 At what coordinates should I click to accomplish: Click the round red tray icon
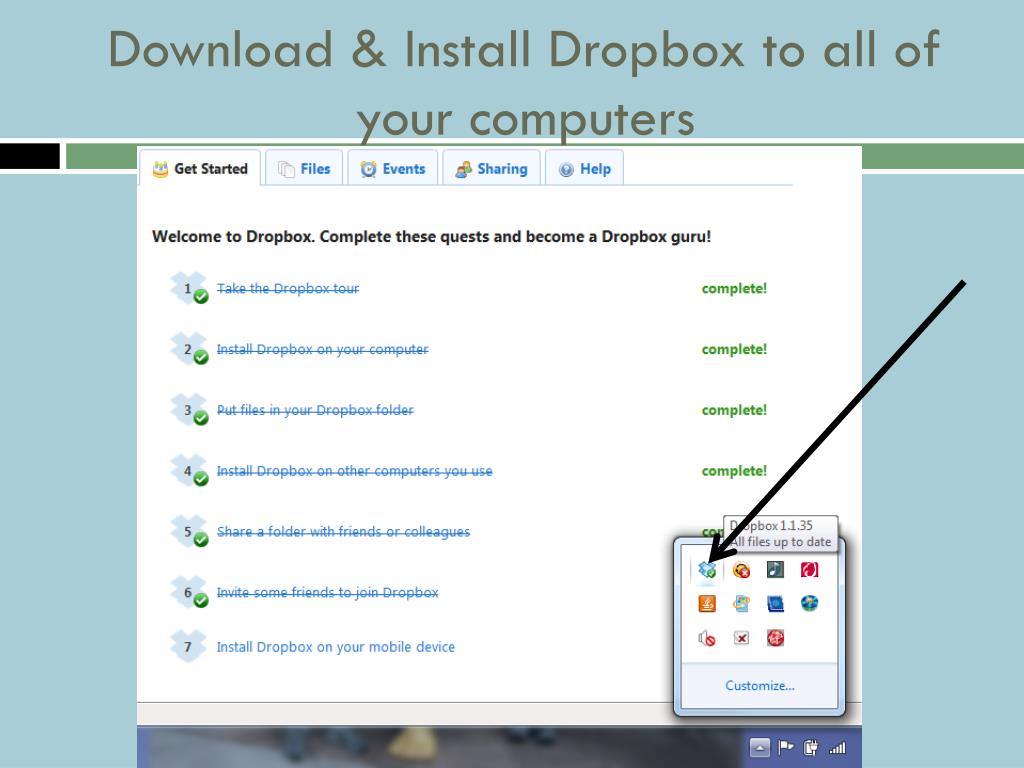[775, 638]
